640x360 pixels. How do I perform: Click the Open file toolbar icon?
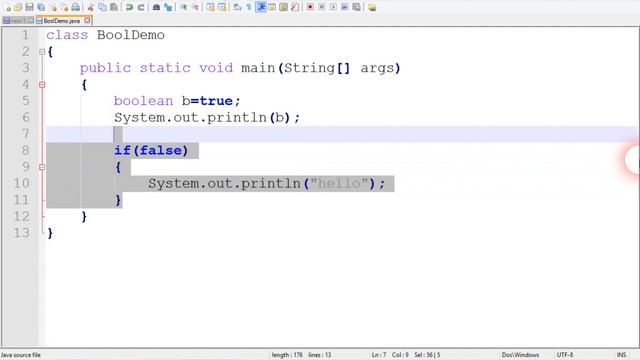[18, 7]
